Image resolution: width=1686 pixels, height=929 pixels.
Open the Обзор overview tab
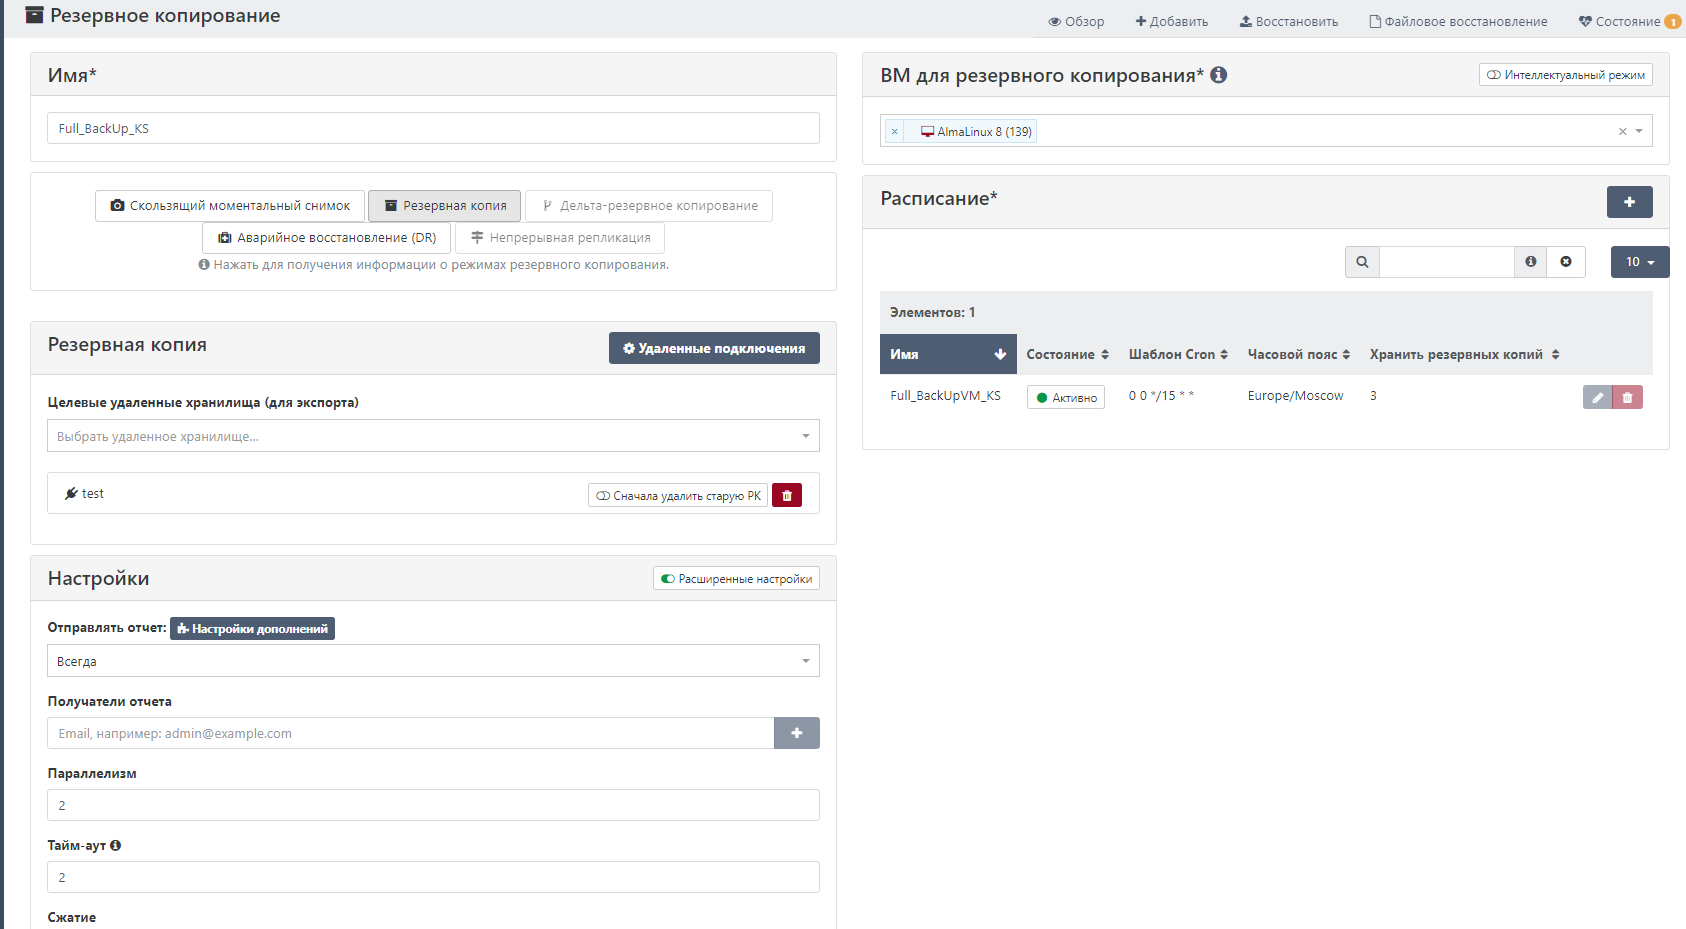(1076, 21)
